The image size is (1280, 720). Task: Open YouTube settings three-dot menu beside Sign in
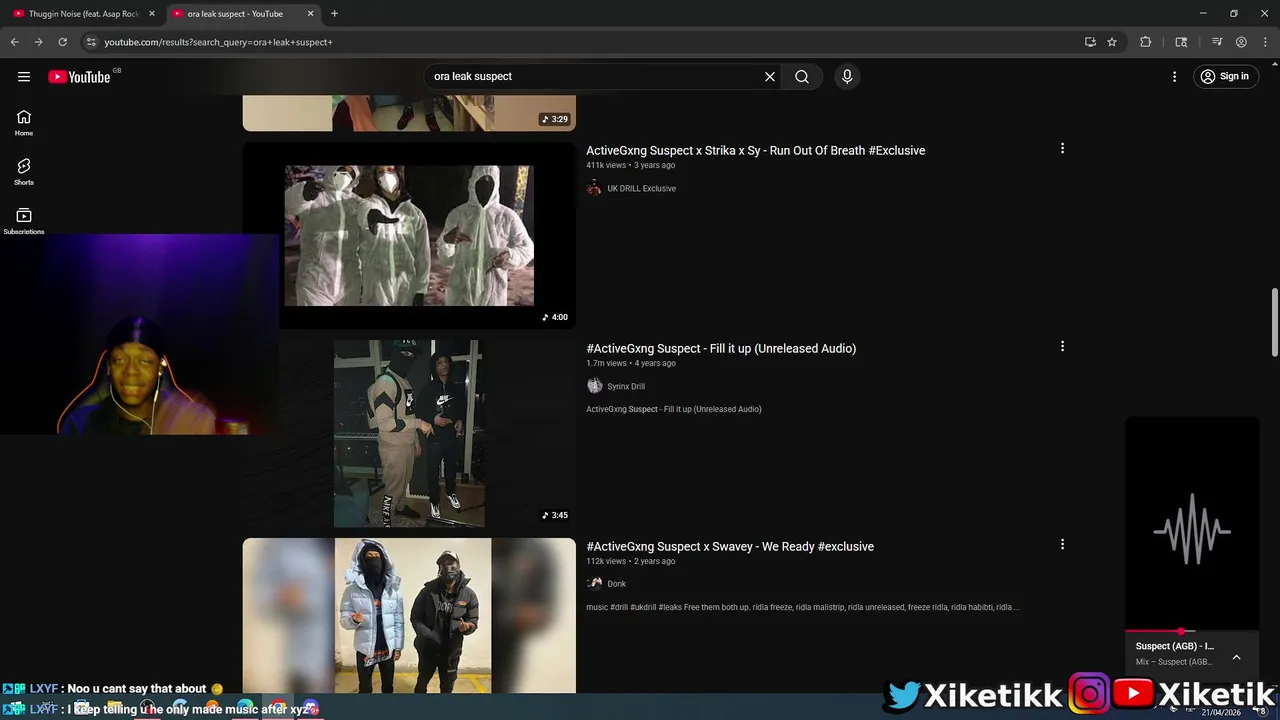[x=1175, y=76]
